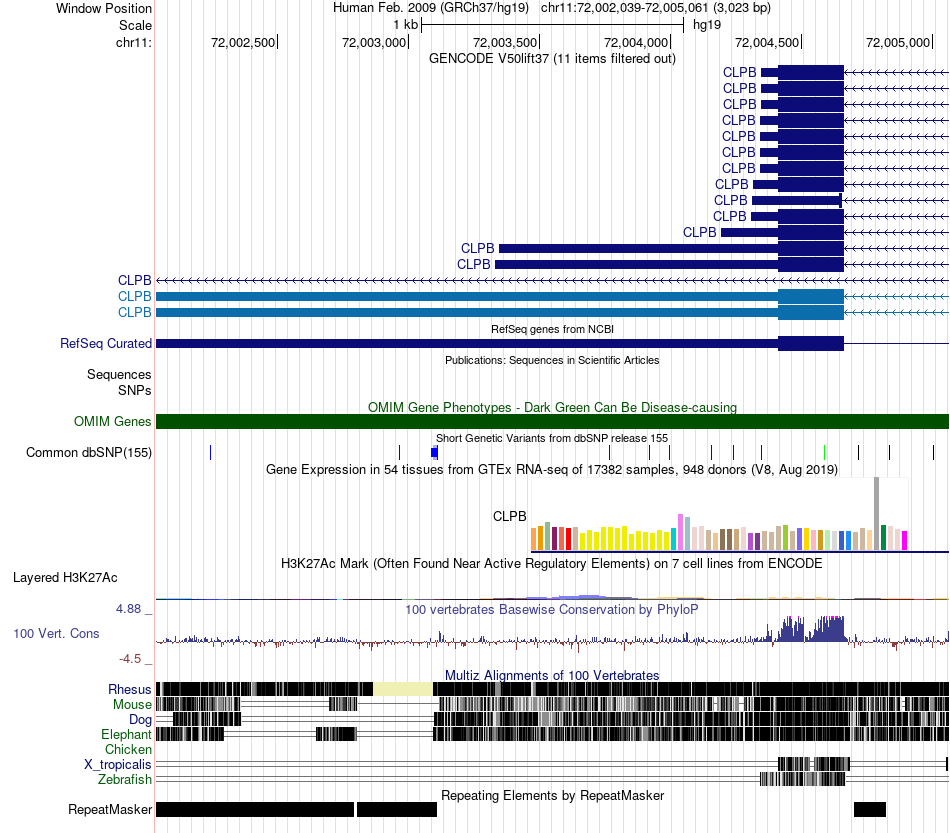
Task: Click the '100 Vert. Cons' label
Action: point(56,634)
